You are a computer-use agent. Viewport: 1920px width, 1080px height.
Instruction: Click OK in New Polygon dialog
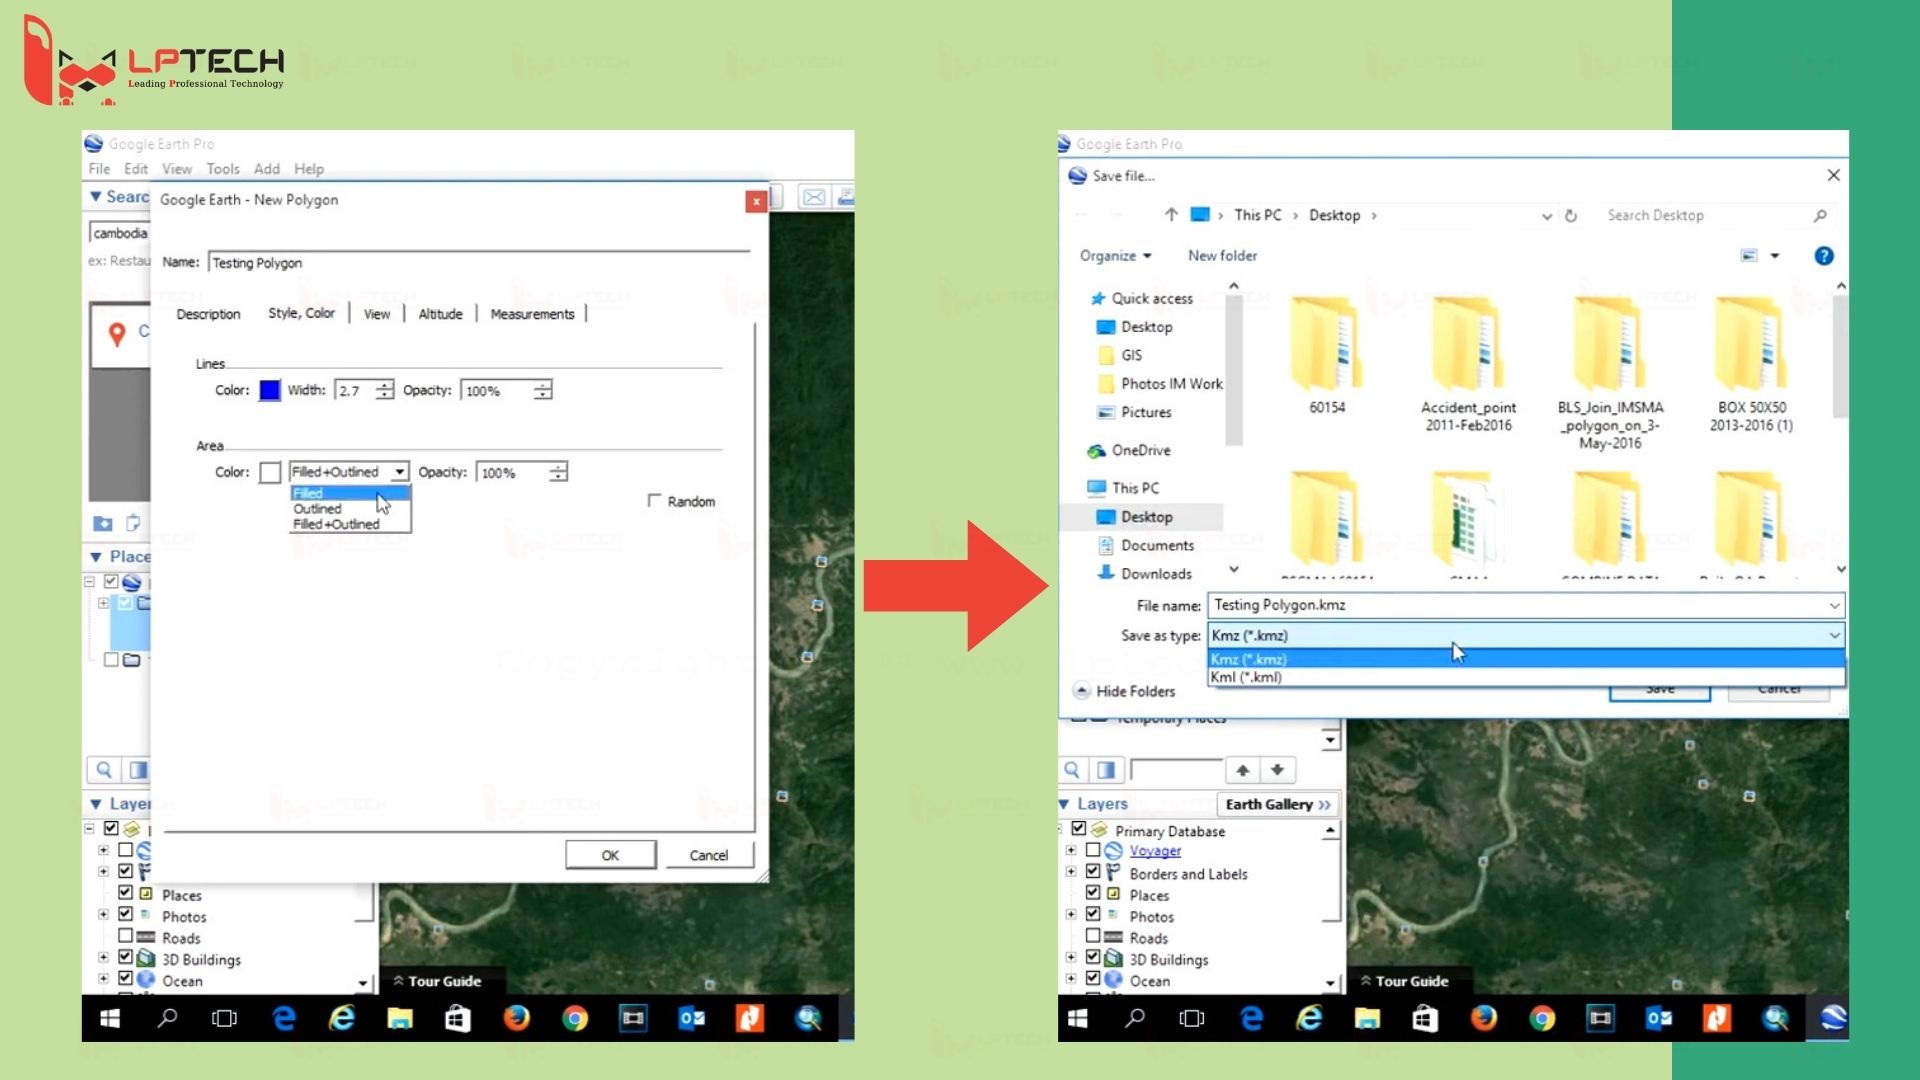pos(610,855)
